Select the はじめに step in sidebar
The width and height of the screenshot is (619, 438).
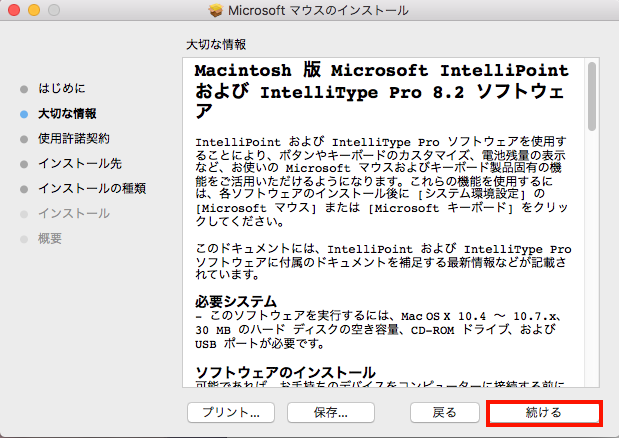coord(62,88)
